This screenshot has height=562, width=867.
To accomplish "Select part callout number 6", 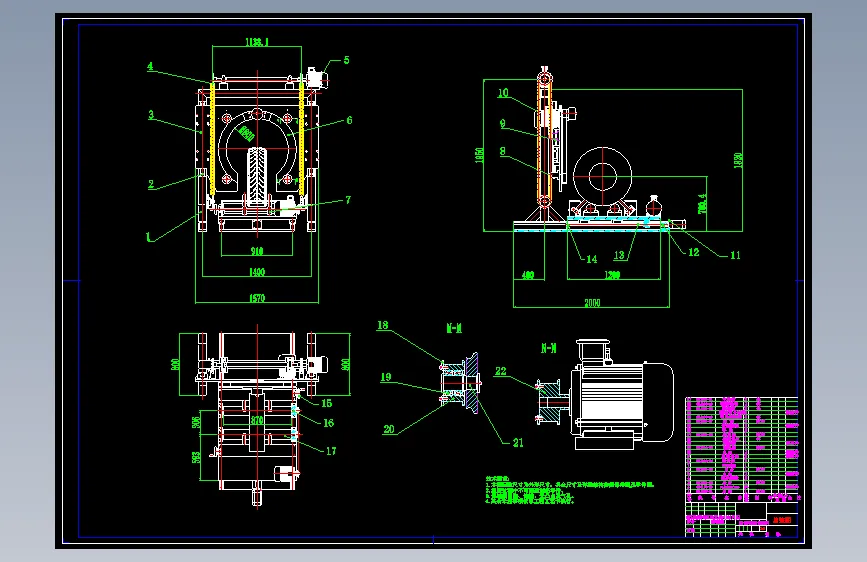I will [x=349, y=120].
